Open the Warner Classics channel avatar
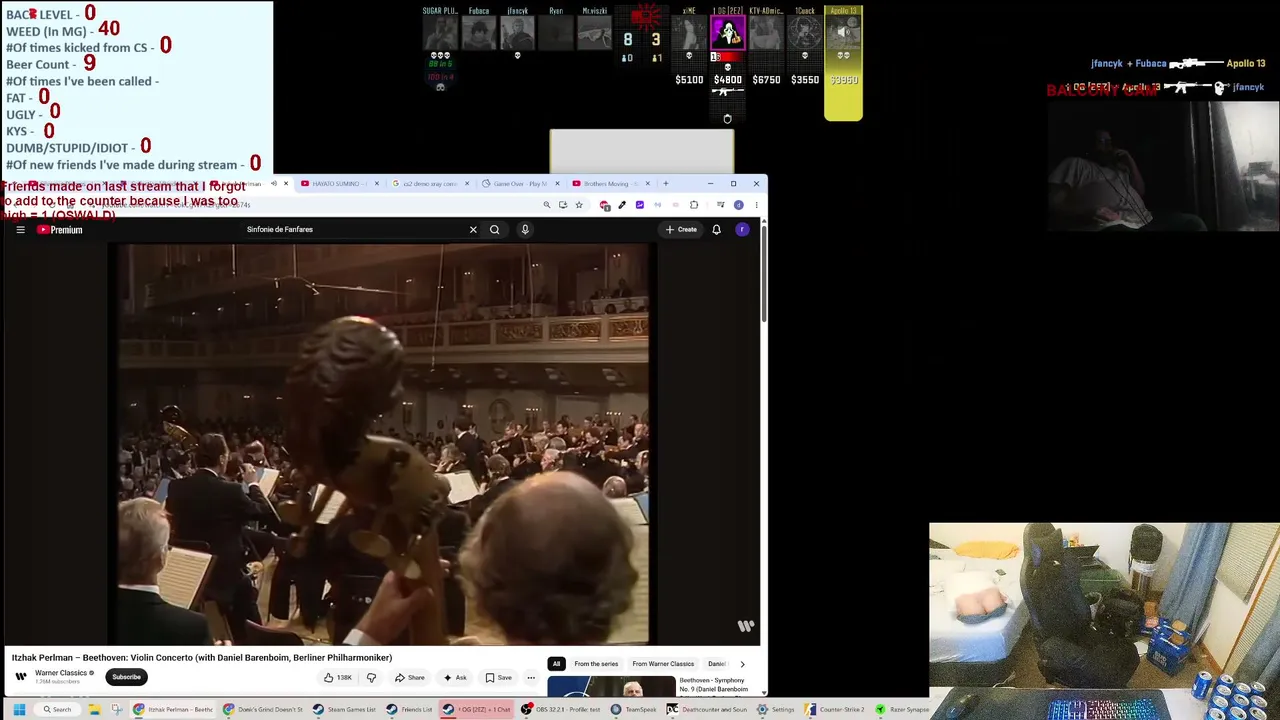1280x720 pixels. click(x=20, y=677)
